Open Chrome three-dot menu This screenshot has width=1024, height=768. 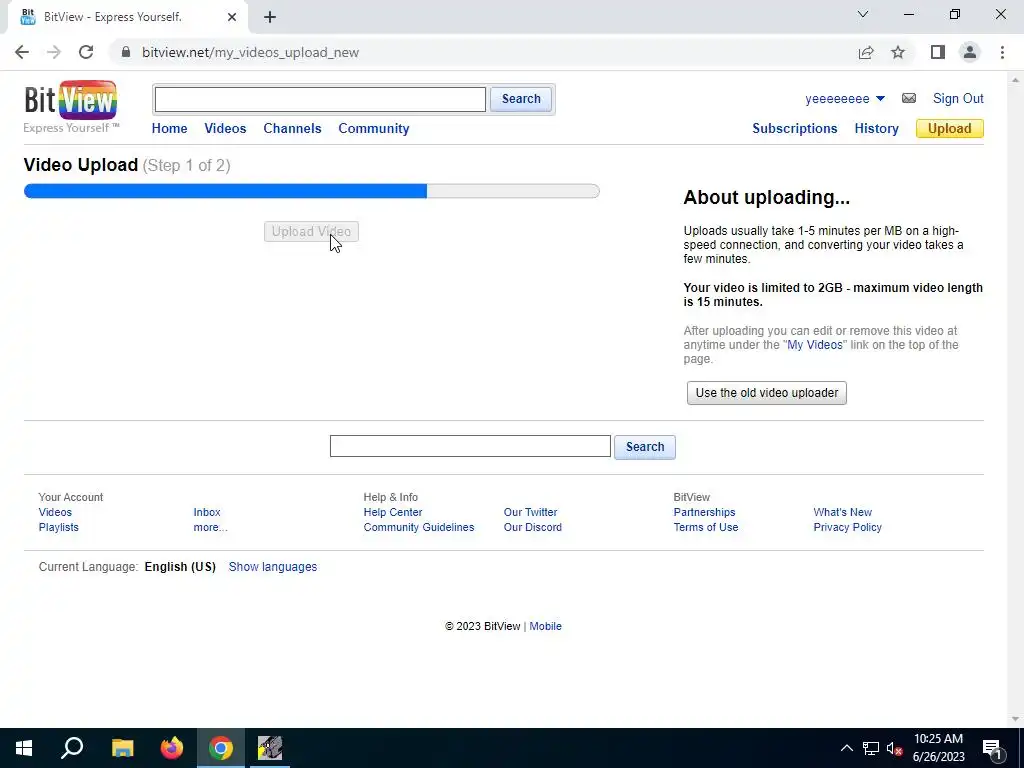pos(1002,52)
